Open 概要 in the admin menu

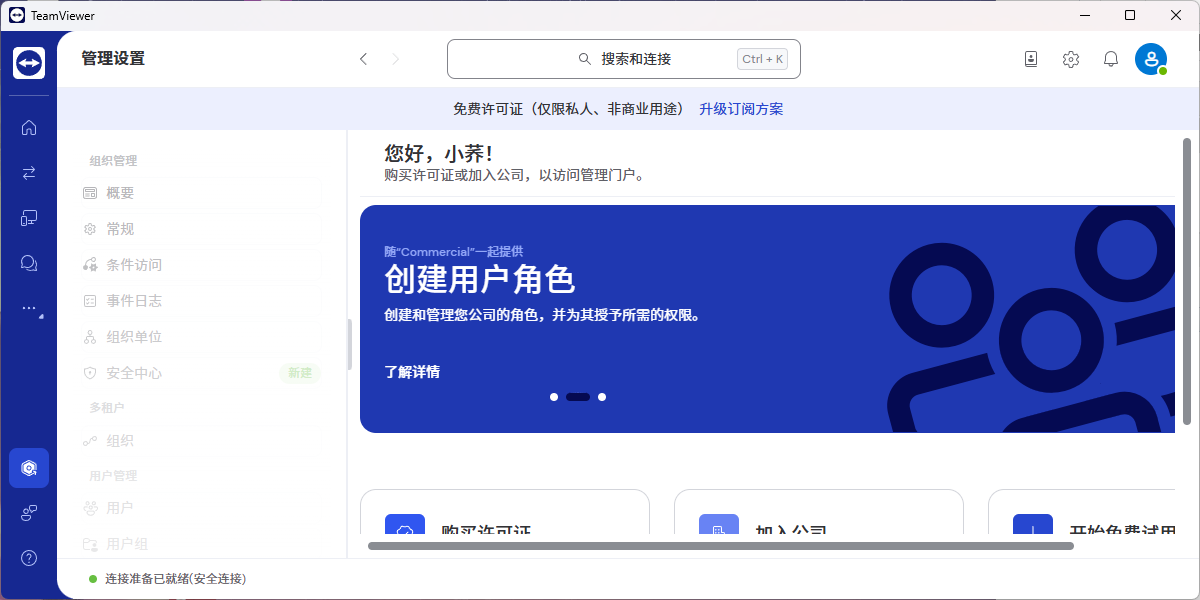[x=200, y=193]
